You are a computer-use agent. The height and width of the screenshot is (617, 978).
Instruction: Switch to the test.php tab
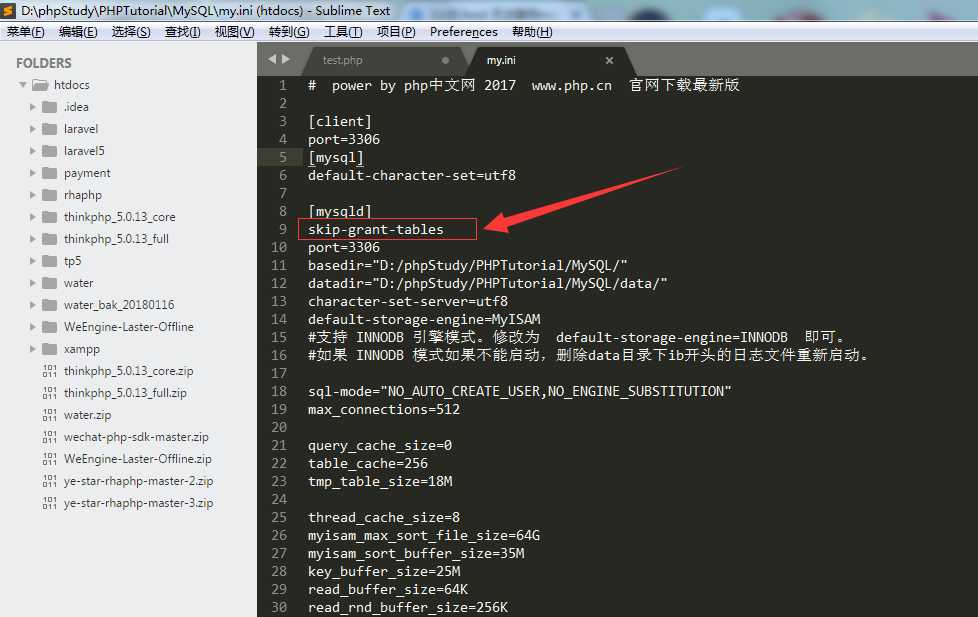342,61
